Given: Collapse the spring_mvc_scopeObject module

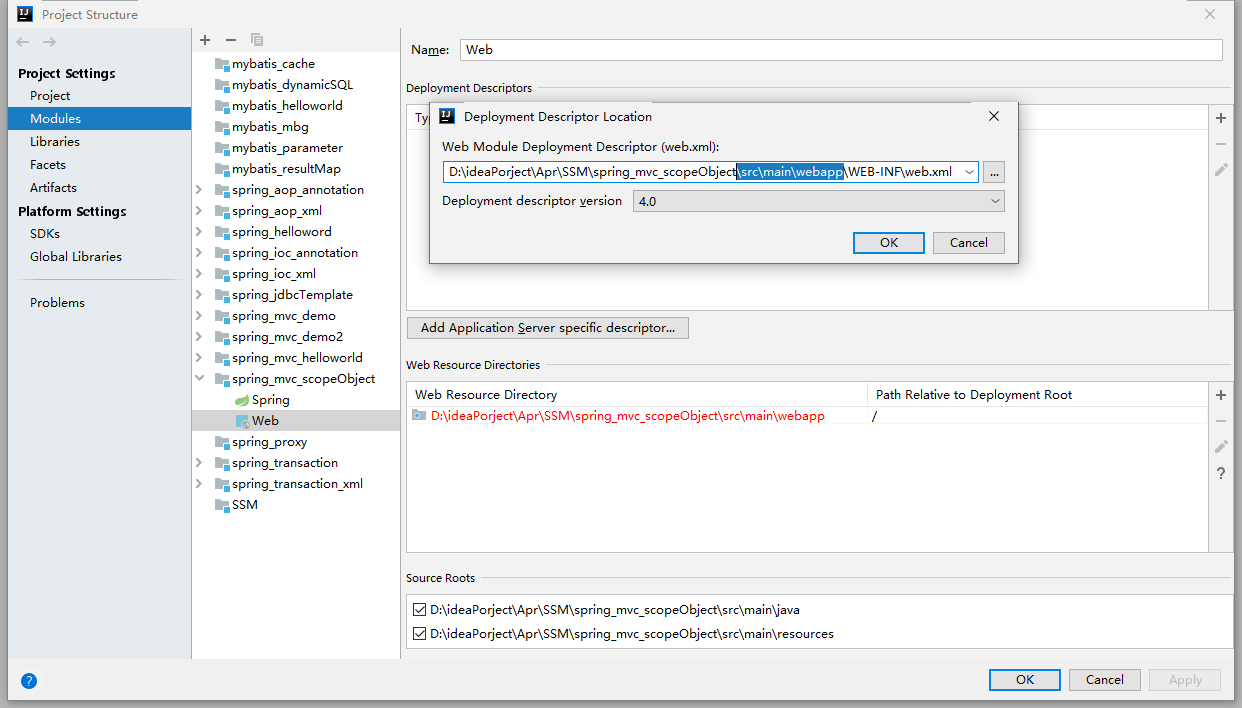Looking at the screenshot, I should pos(199,379).
